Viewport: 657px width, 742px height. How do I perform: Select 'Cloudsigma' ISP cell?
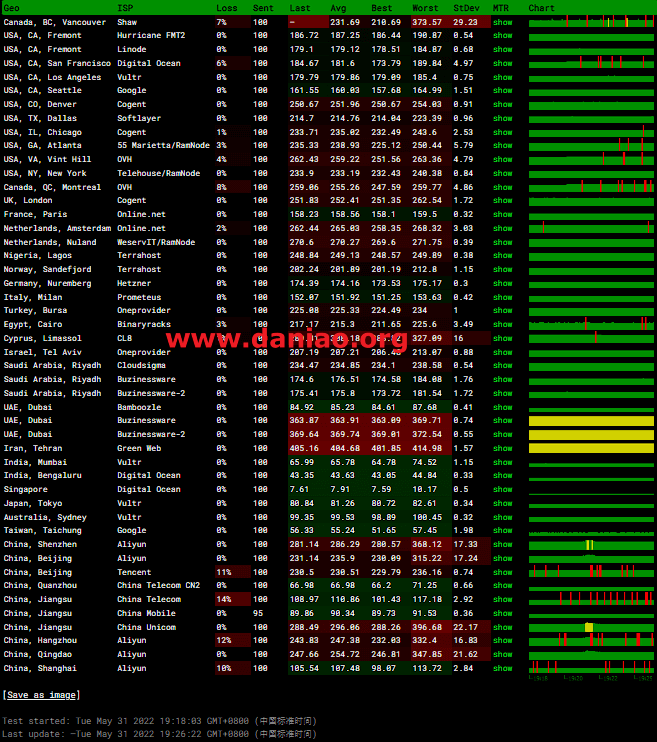pos(142,365)
